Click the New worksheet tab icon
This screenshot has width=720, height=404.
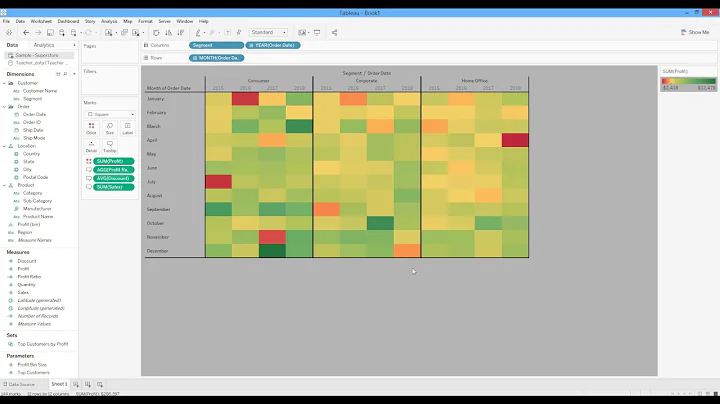(x=76, y=384)
